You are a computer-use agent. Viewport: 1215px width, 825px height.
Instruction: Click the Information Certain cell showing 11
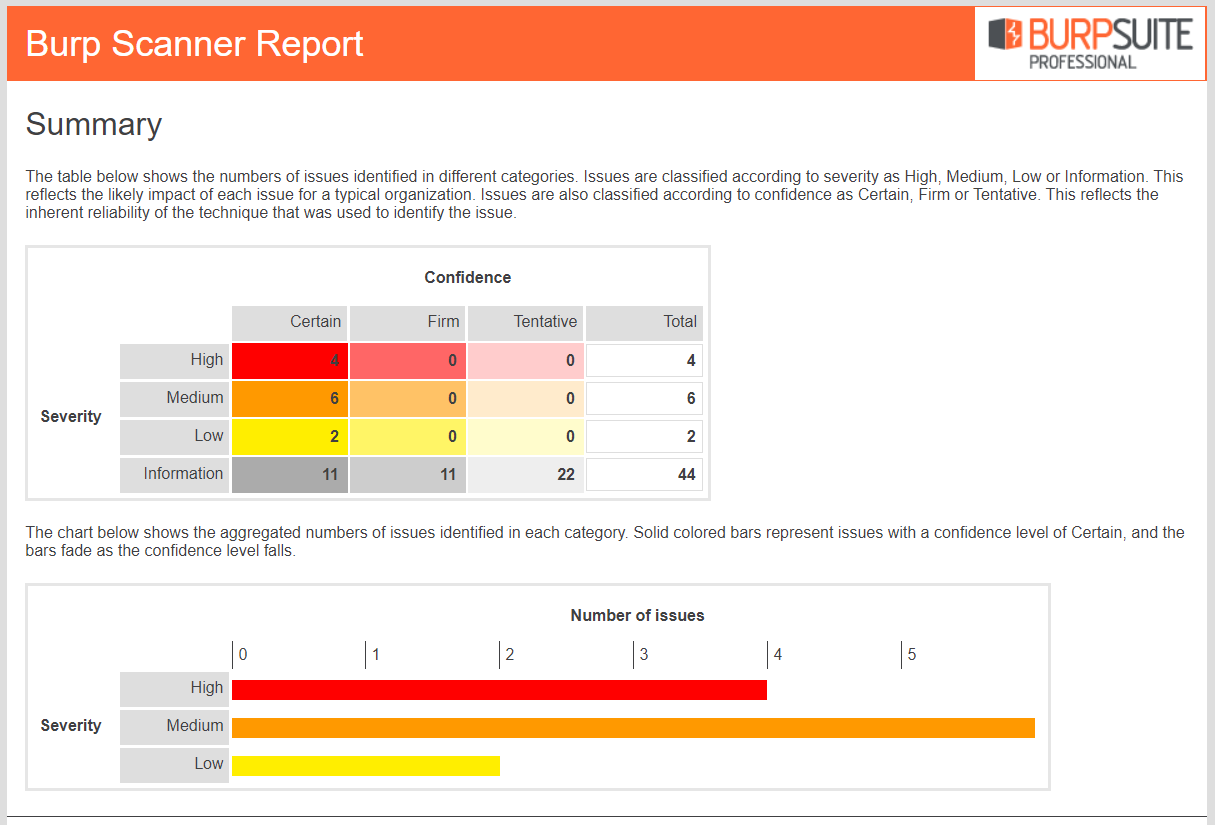tap(290, 475)
